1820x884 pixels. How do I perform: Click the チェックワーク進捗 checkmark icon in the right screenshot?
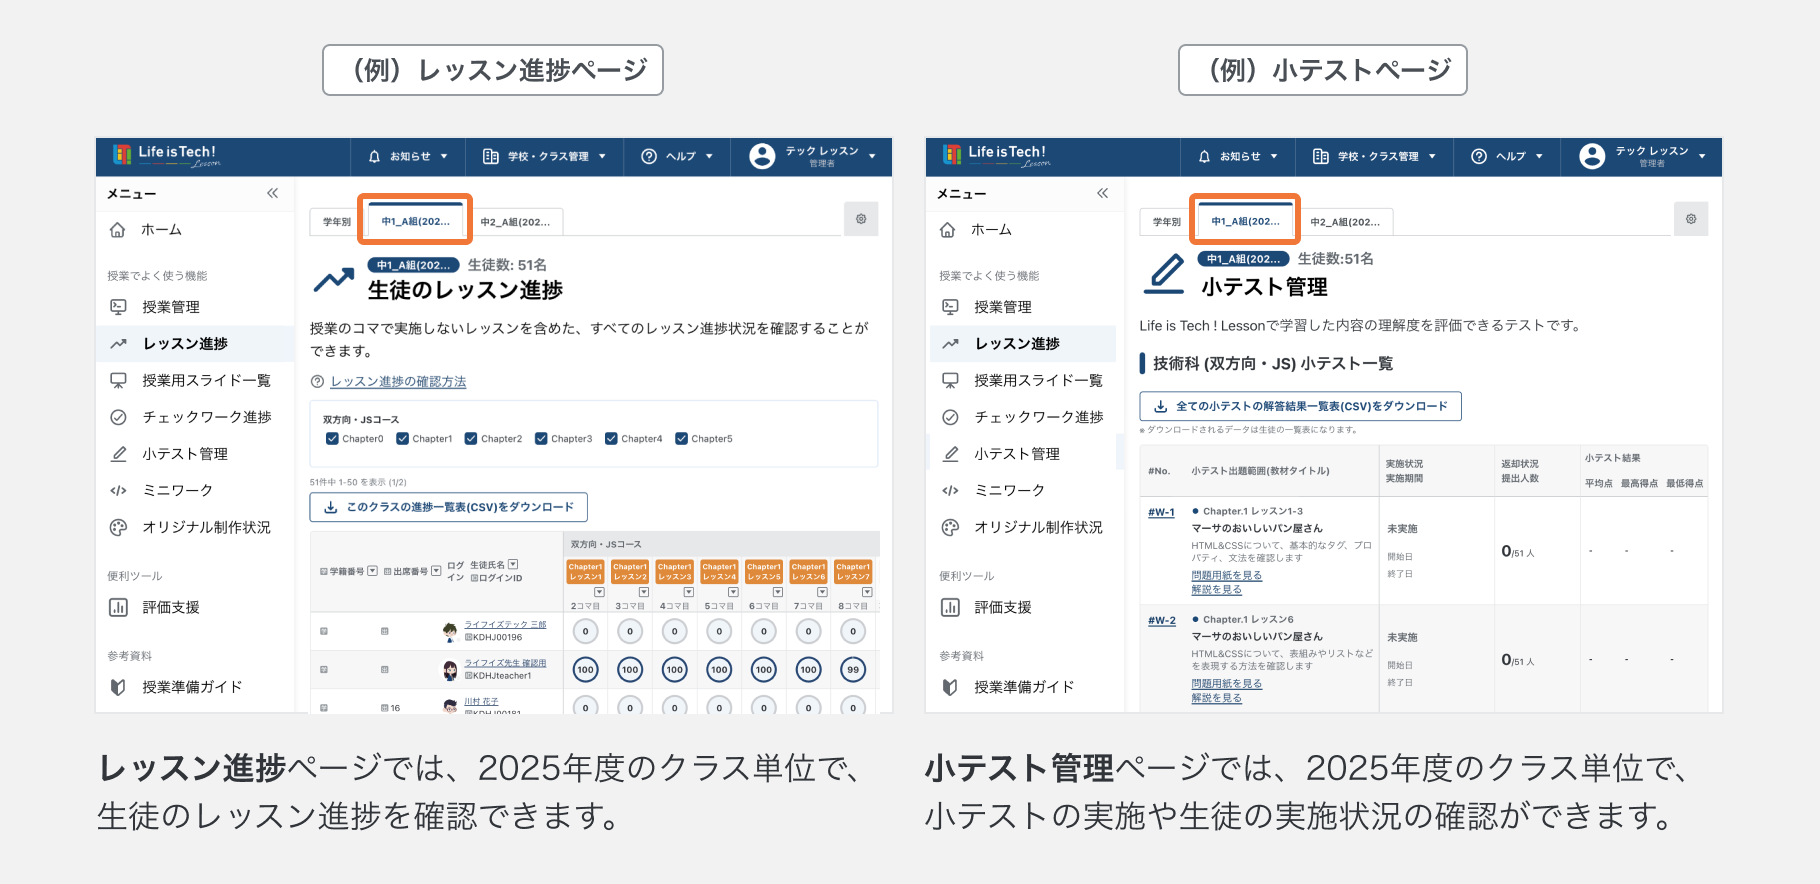[x=950, y=417]
